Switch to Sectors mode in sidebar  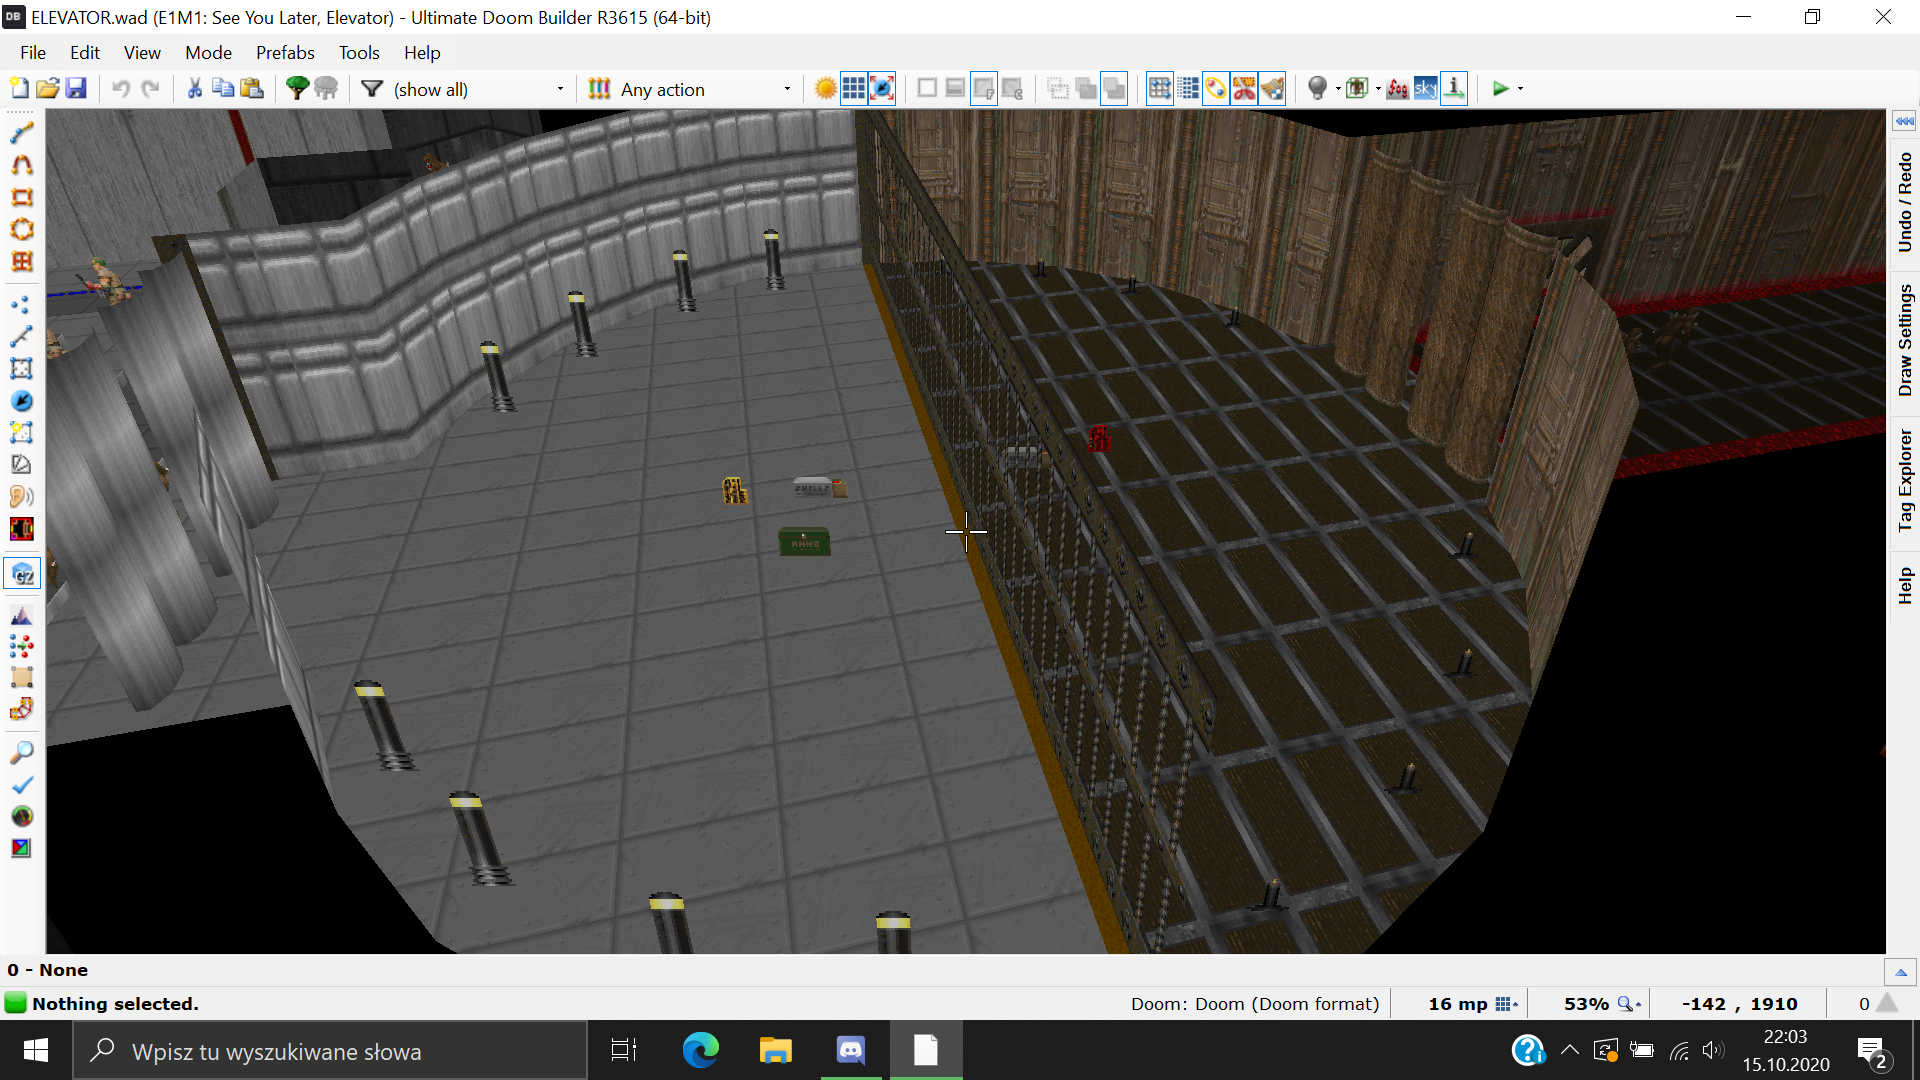point(22,369)
